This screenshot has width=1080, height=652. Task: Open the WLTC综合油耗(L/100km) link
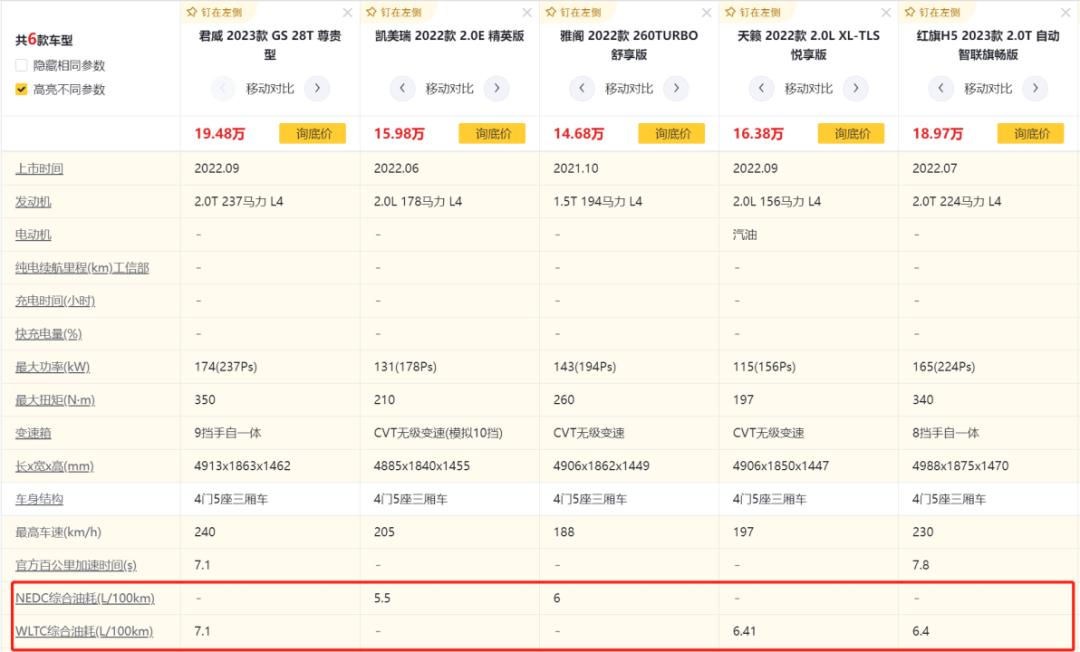pos(84,631)
